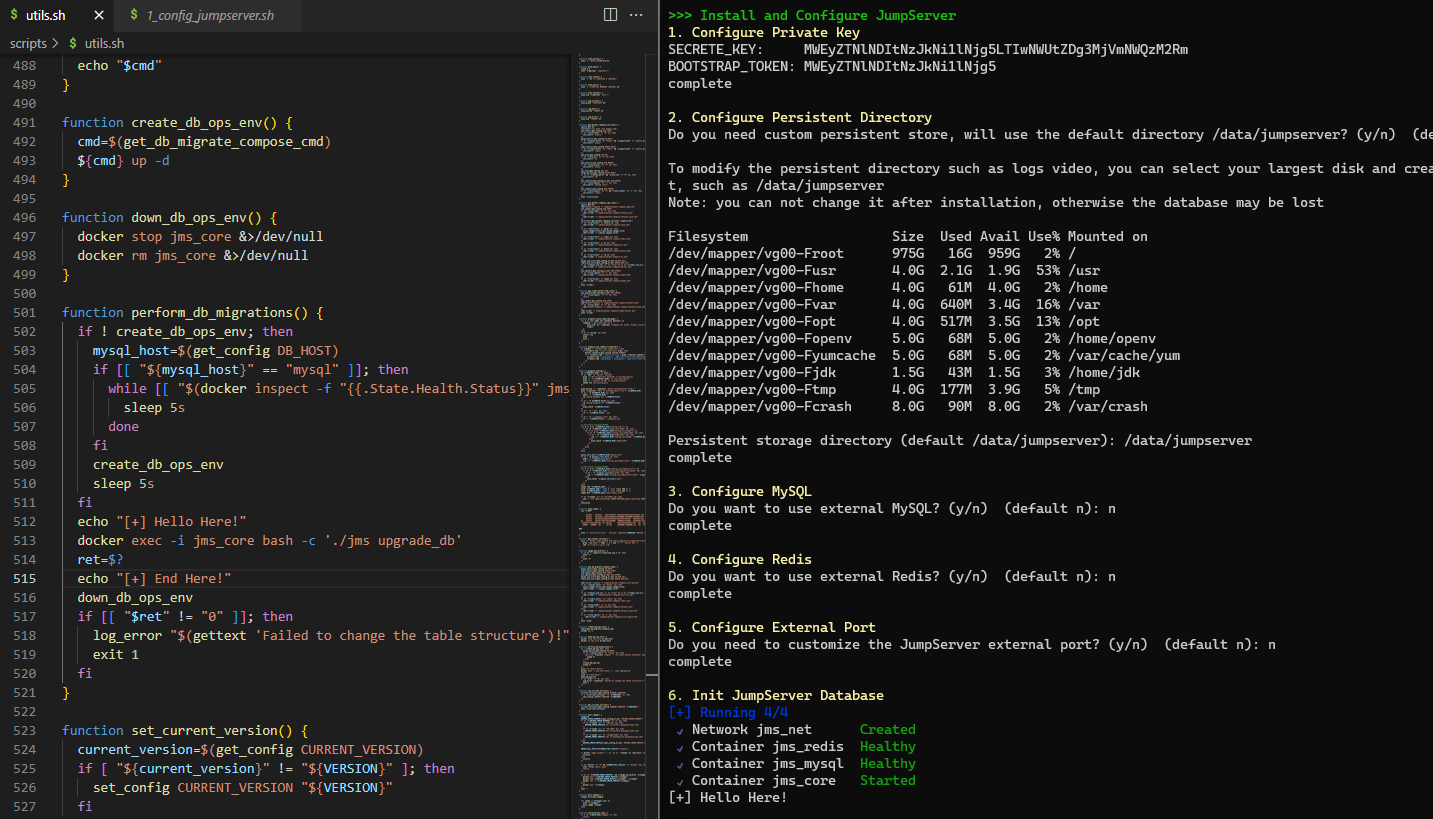The image size is (1433, 819).
Task: Close the utils.sh tab
Action: [97, 15]
